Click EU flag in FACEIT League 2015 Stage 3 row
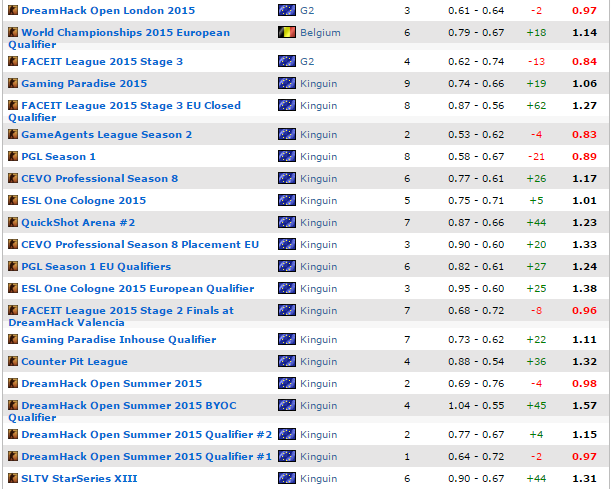The width and height of the screenshot is (611, 489). click(x=287, y=61)
